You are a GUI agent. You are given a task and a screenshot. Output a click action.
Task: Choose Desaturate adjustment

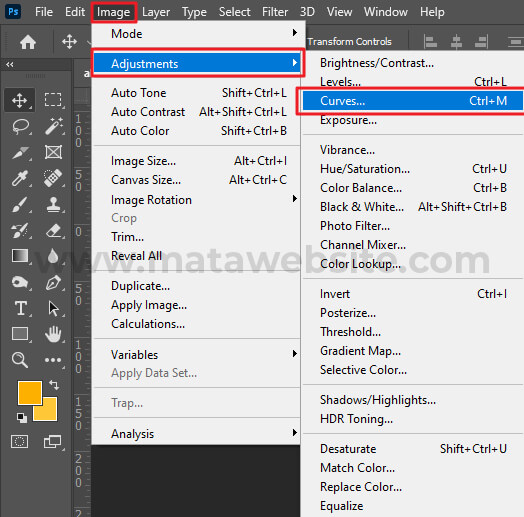click(413, 448)
